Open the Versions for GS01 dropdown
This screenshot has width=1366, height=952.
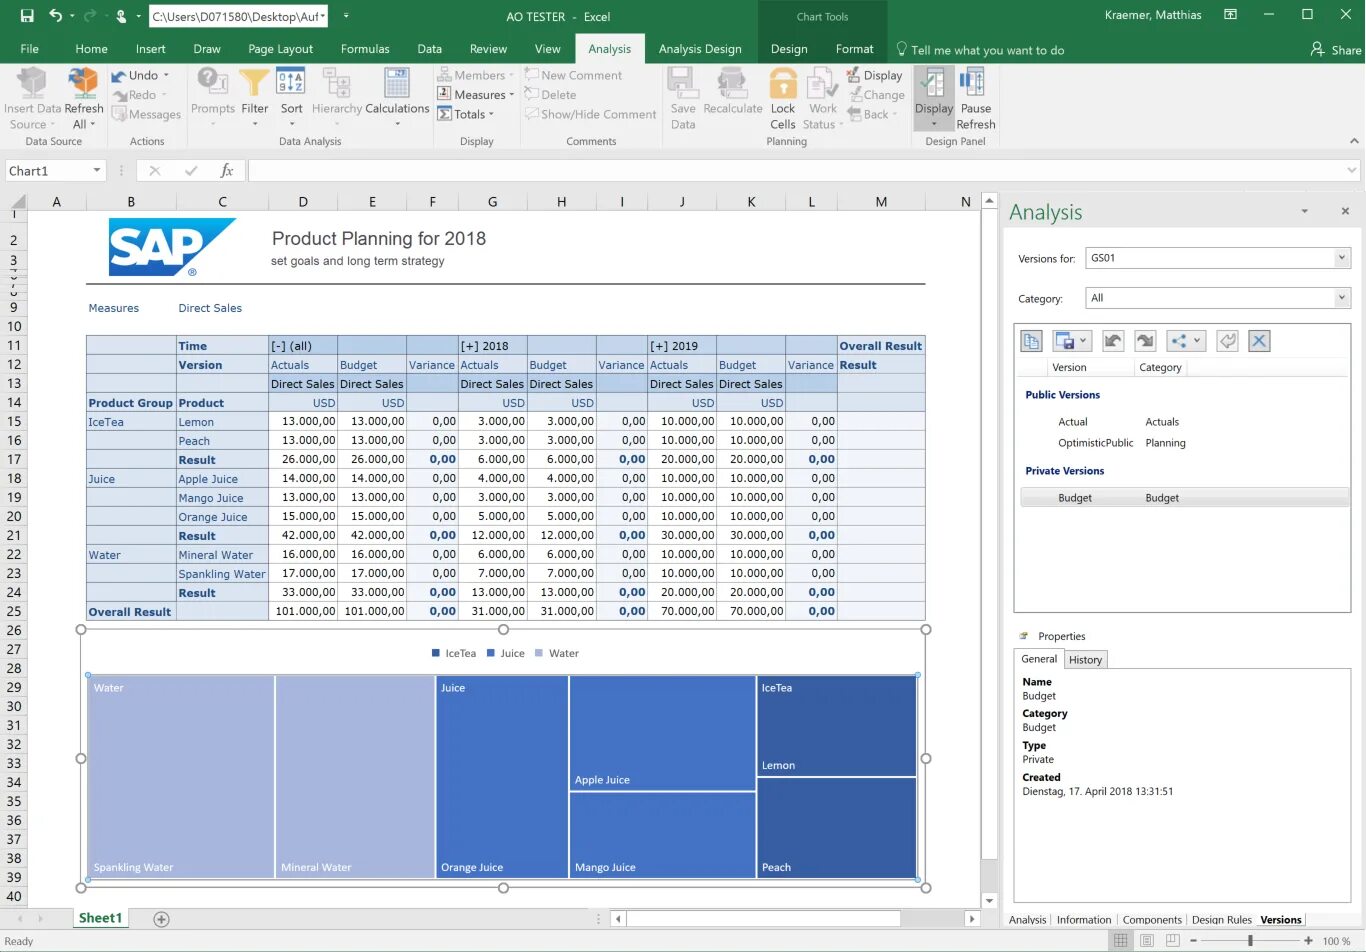click(1342, 258)
